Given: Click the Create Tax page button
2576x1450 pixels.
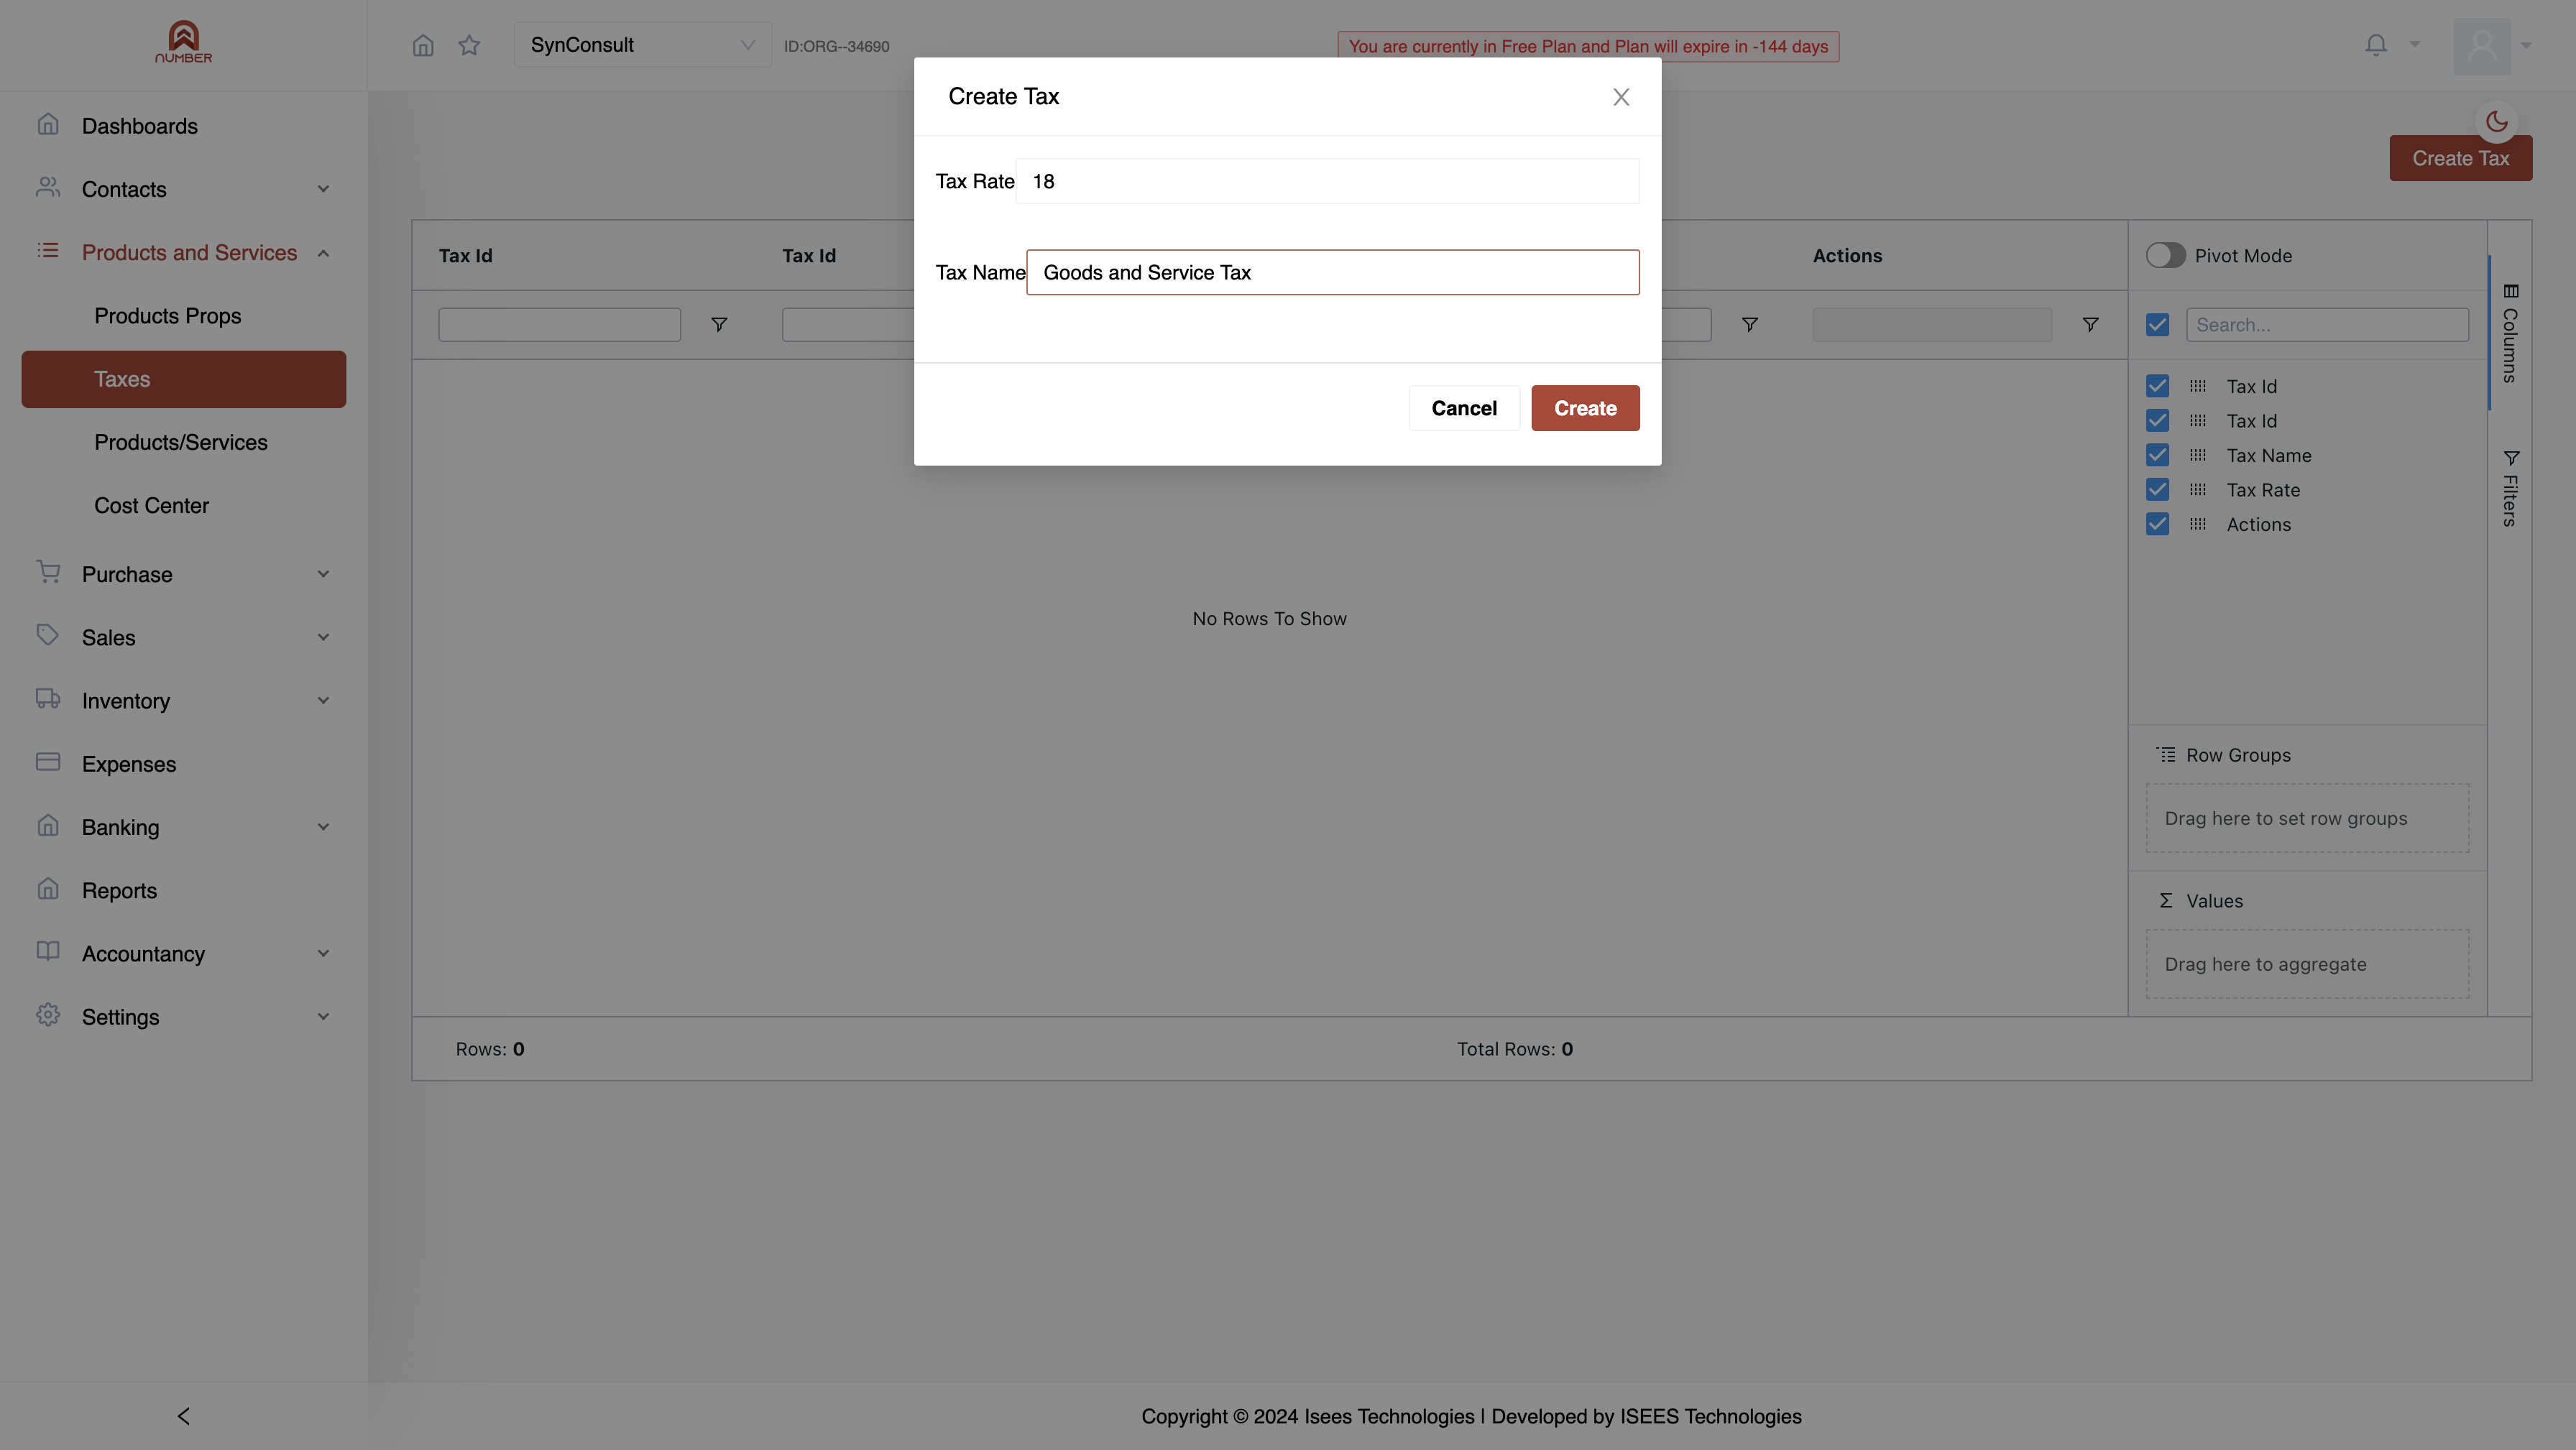Looking at the screenshot, I should click(2460, 158).
